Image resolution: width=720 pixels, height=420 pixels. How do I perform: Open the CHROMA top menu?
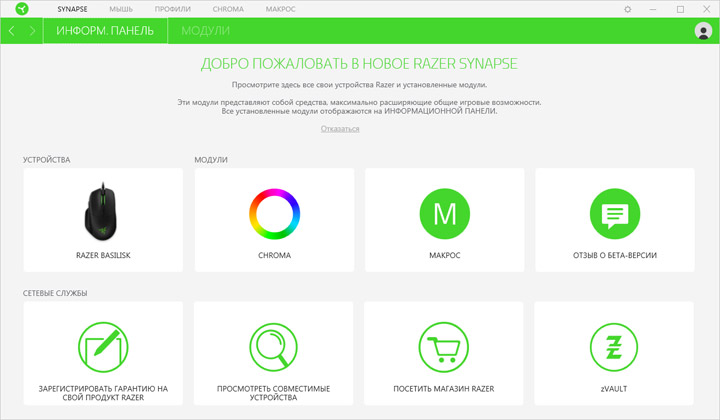coord(228,9)
